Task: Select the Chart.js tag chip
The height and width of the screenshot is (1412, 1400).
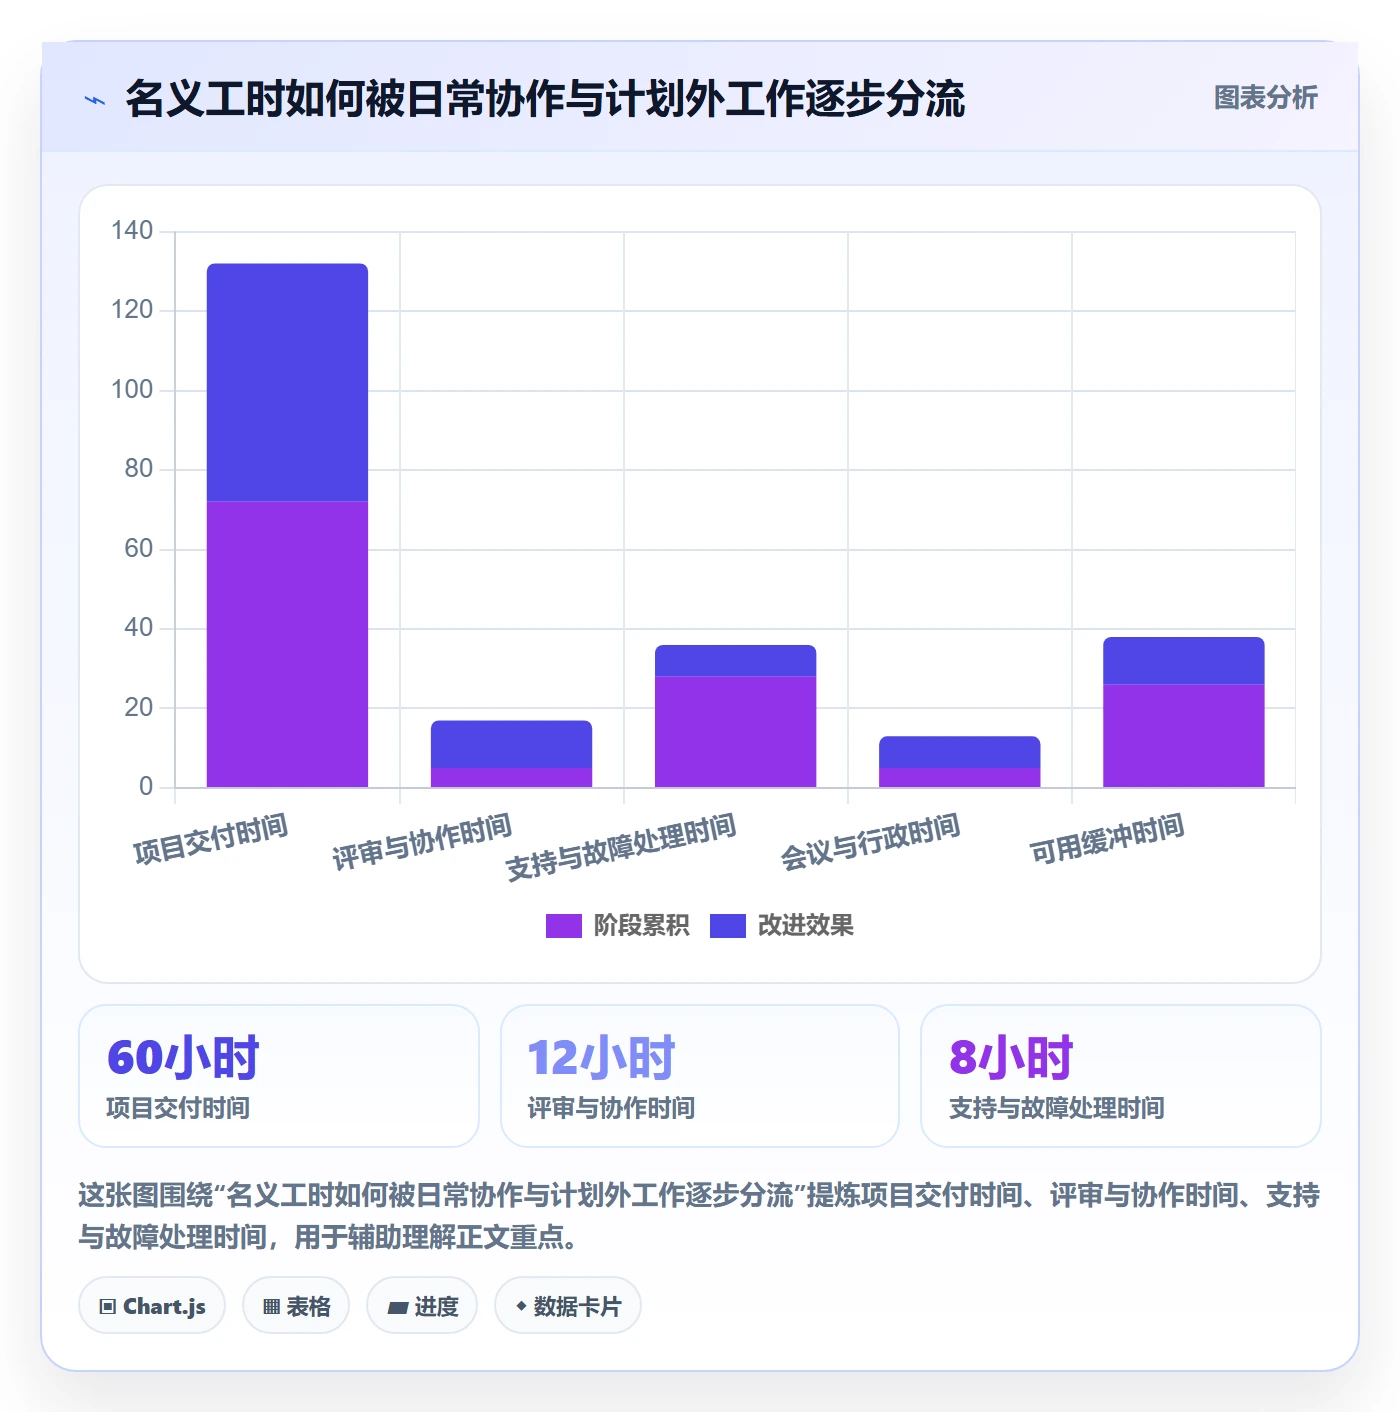Action: pyautogui.click(x=152, y=1306)
